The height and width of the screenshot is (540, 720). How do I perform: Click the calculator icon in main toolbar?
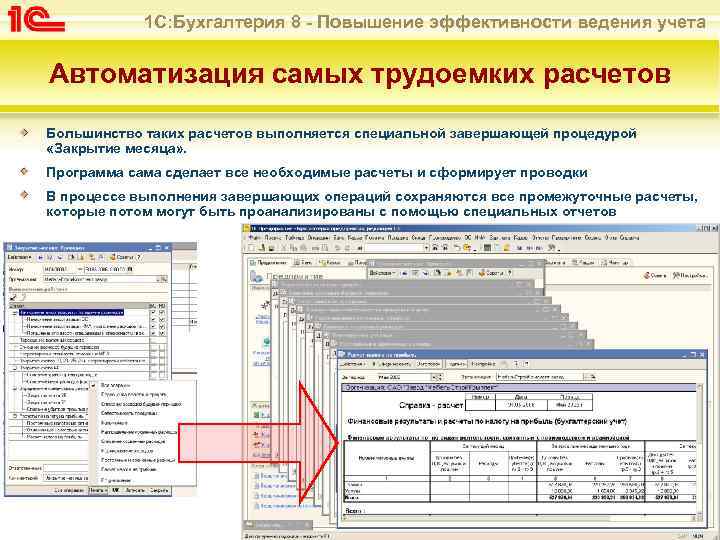click(487, 248)
